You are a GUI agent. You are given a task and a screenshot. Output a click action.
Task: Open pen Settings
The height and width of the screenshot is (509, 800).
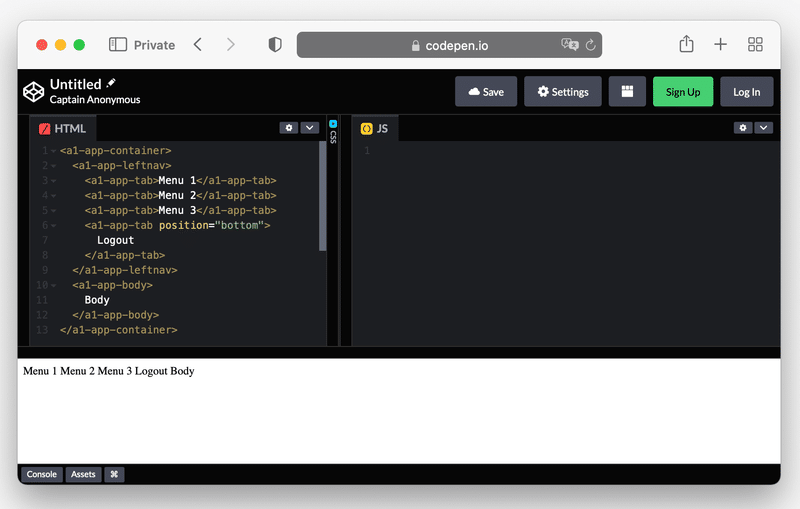pos(563,92)
